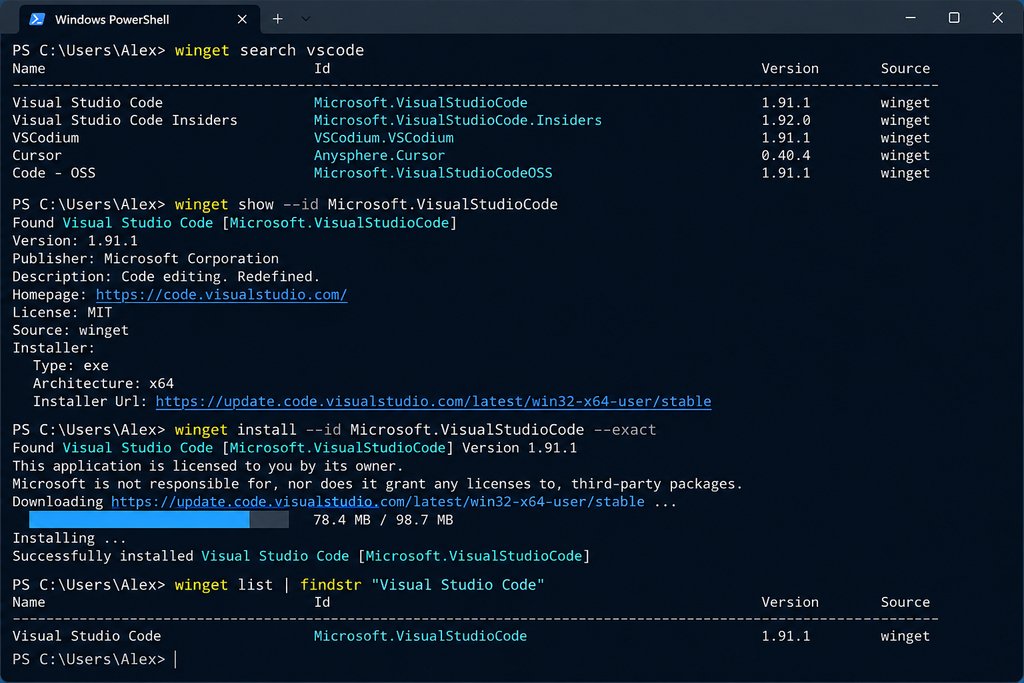Click the 'Successfully installed' message line
This screenshot has height=683, width=1024.
(301, 556)
